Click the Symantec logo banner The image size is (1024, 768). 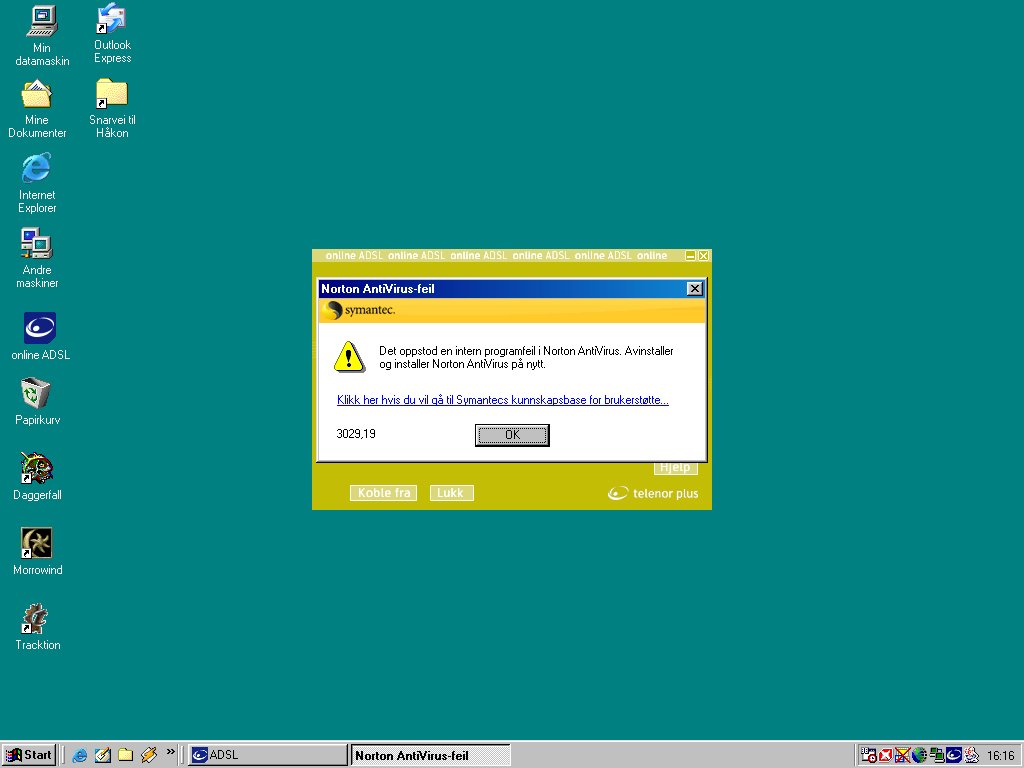[512, 310]
